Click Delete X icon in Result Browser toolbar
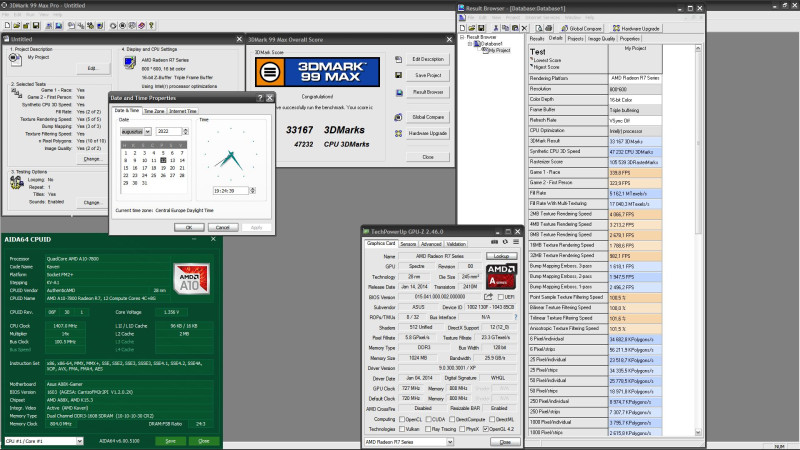Viewport: 800px width, 450px height. pyautogui.click(x=524, y=28)
